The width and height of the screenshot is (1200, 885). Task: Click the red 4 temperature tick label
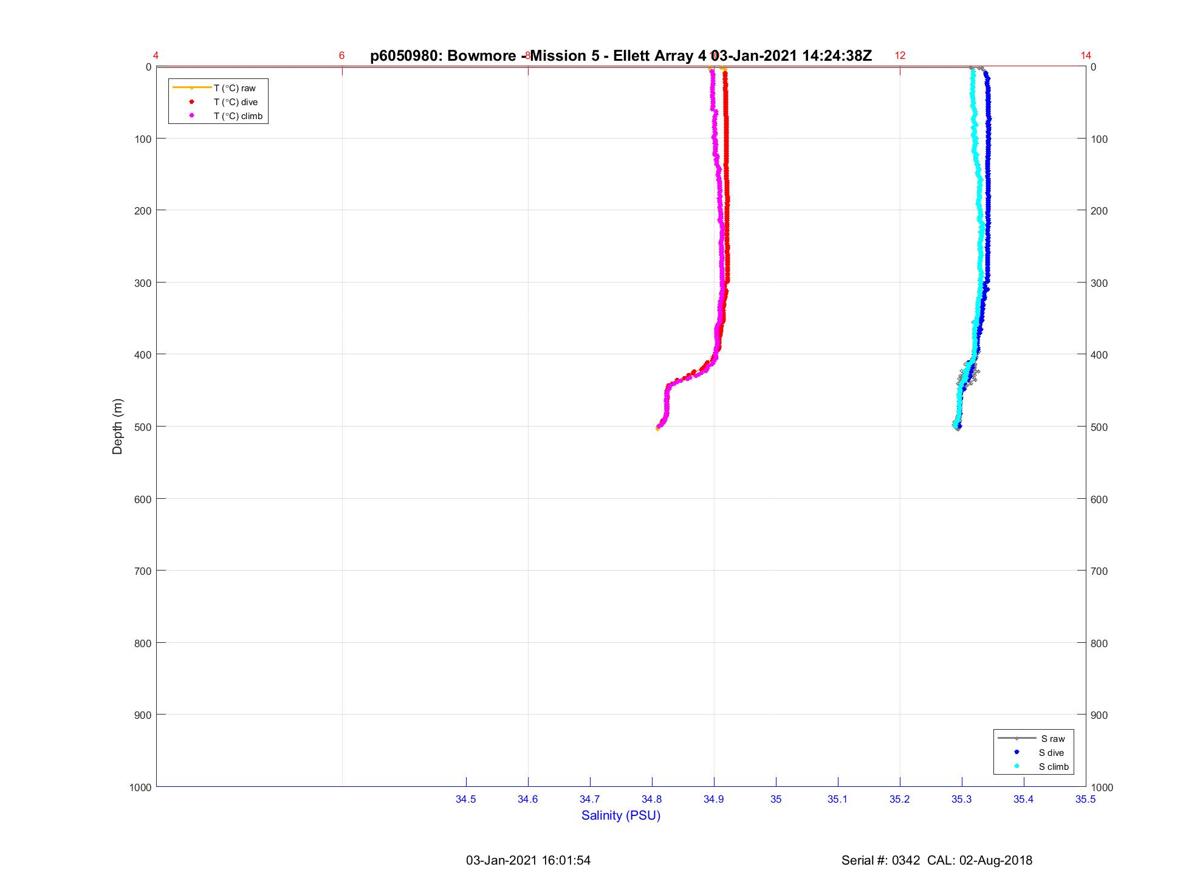[156, 56]
